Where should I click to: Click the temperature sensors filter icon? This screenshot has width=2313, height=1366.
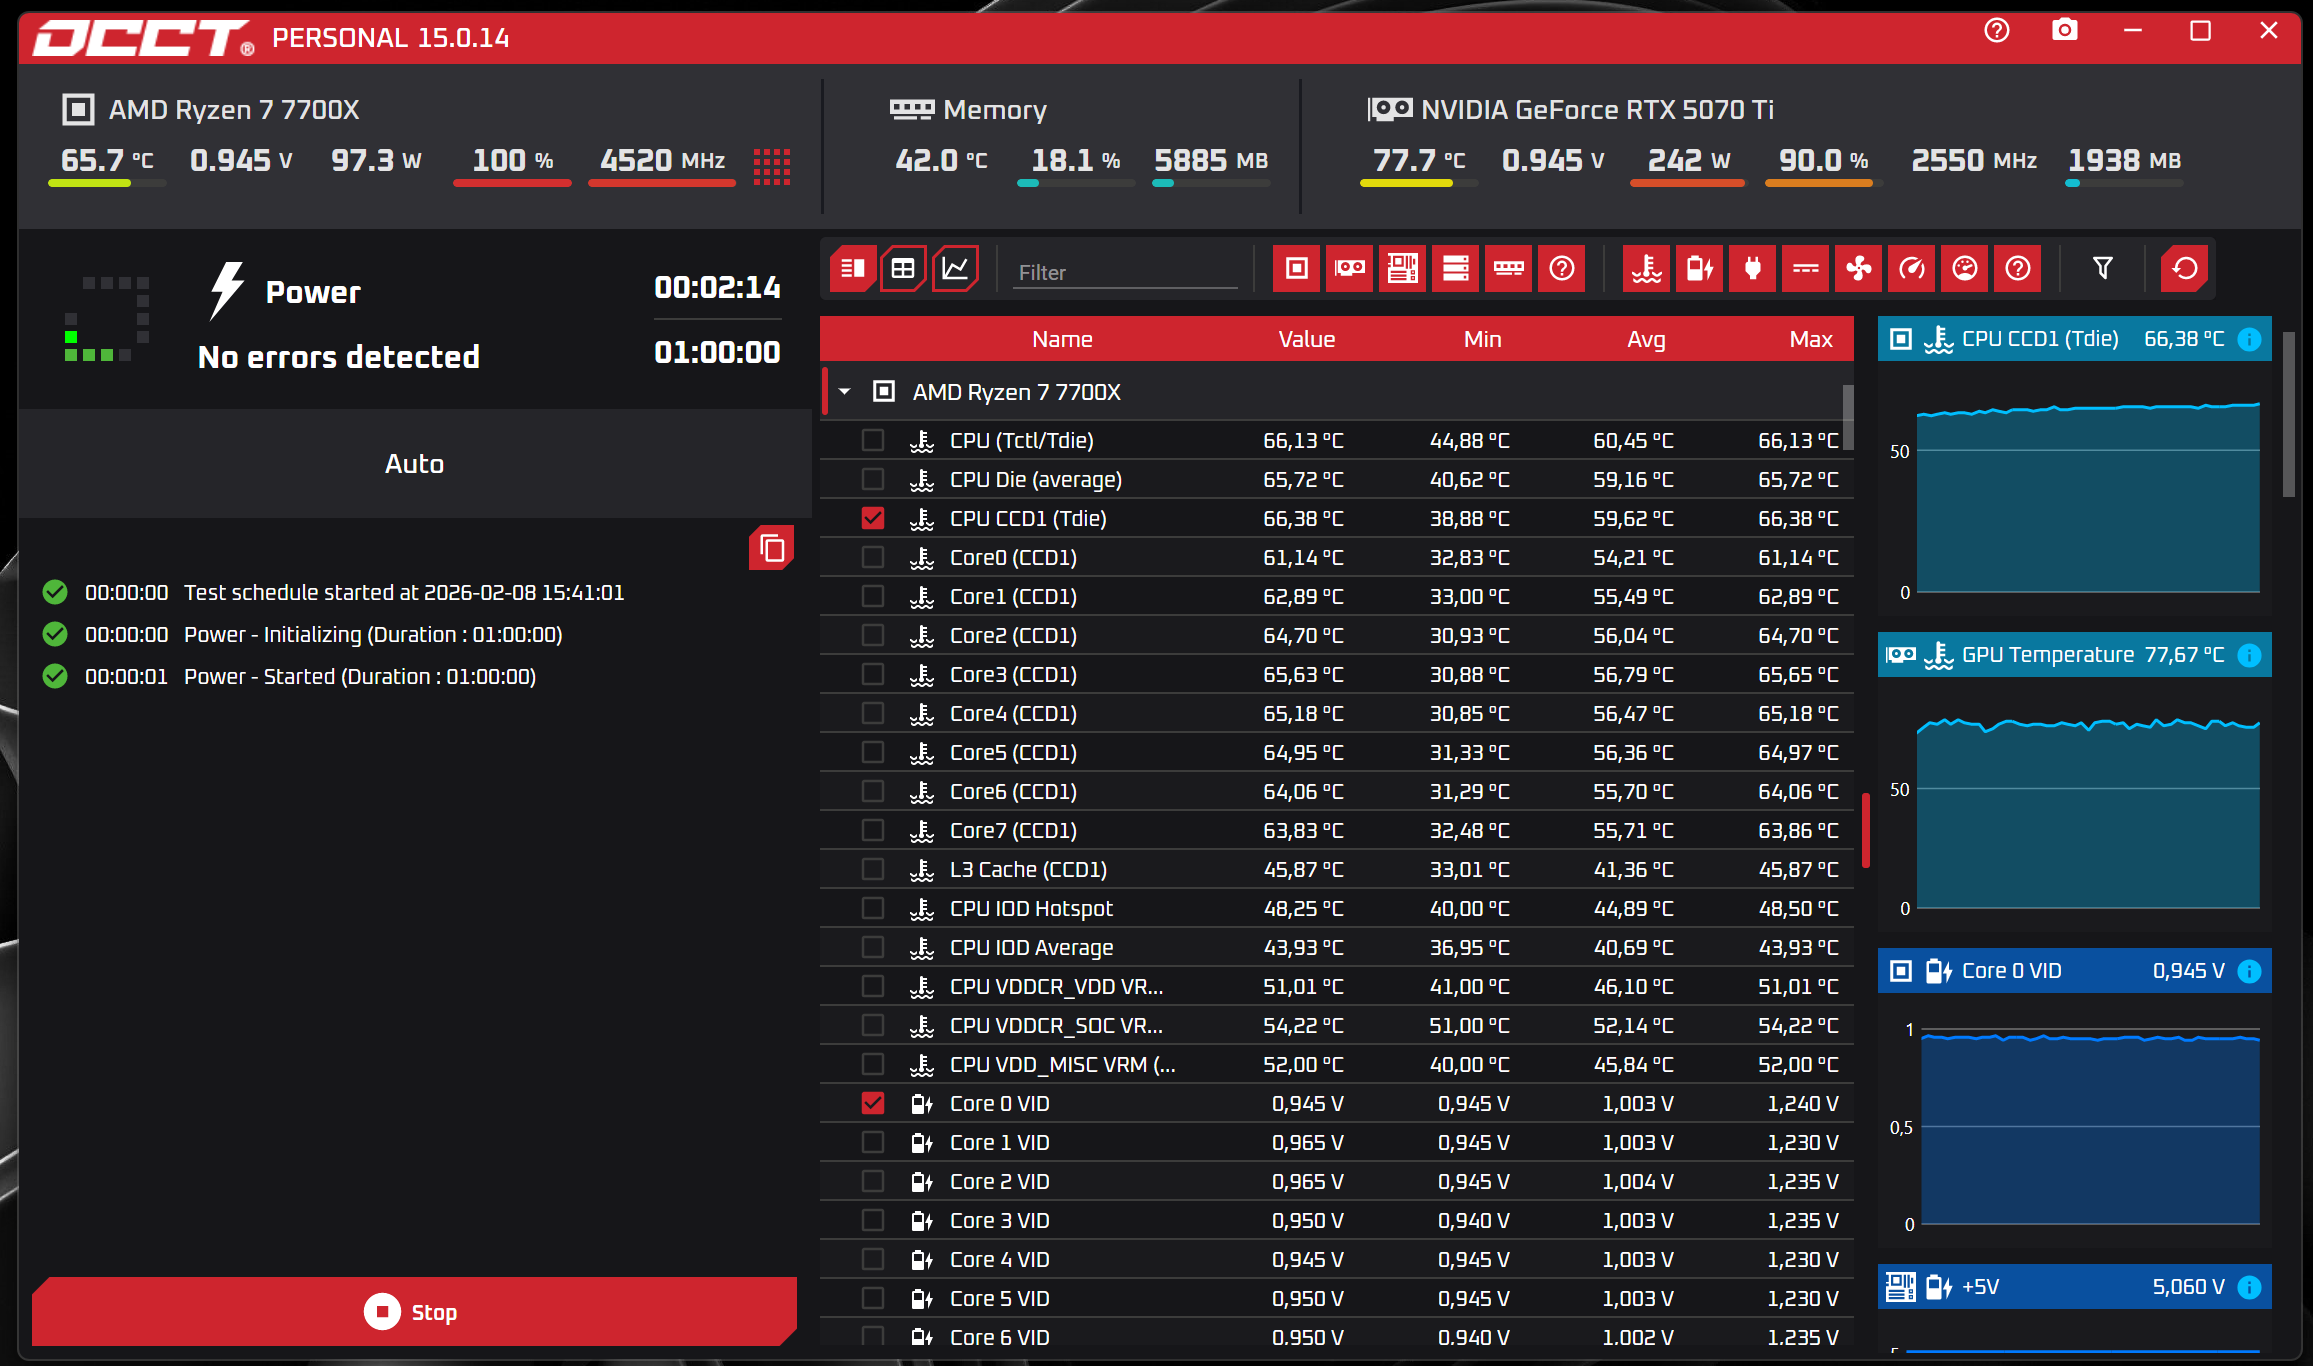pos(1646,269)
